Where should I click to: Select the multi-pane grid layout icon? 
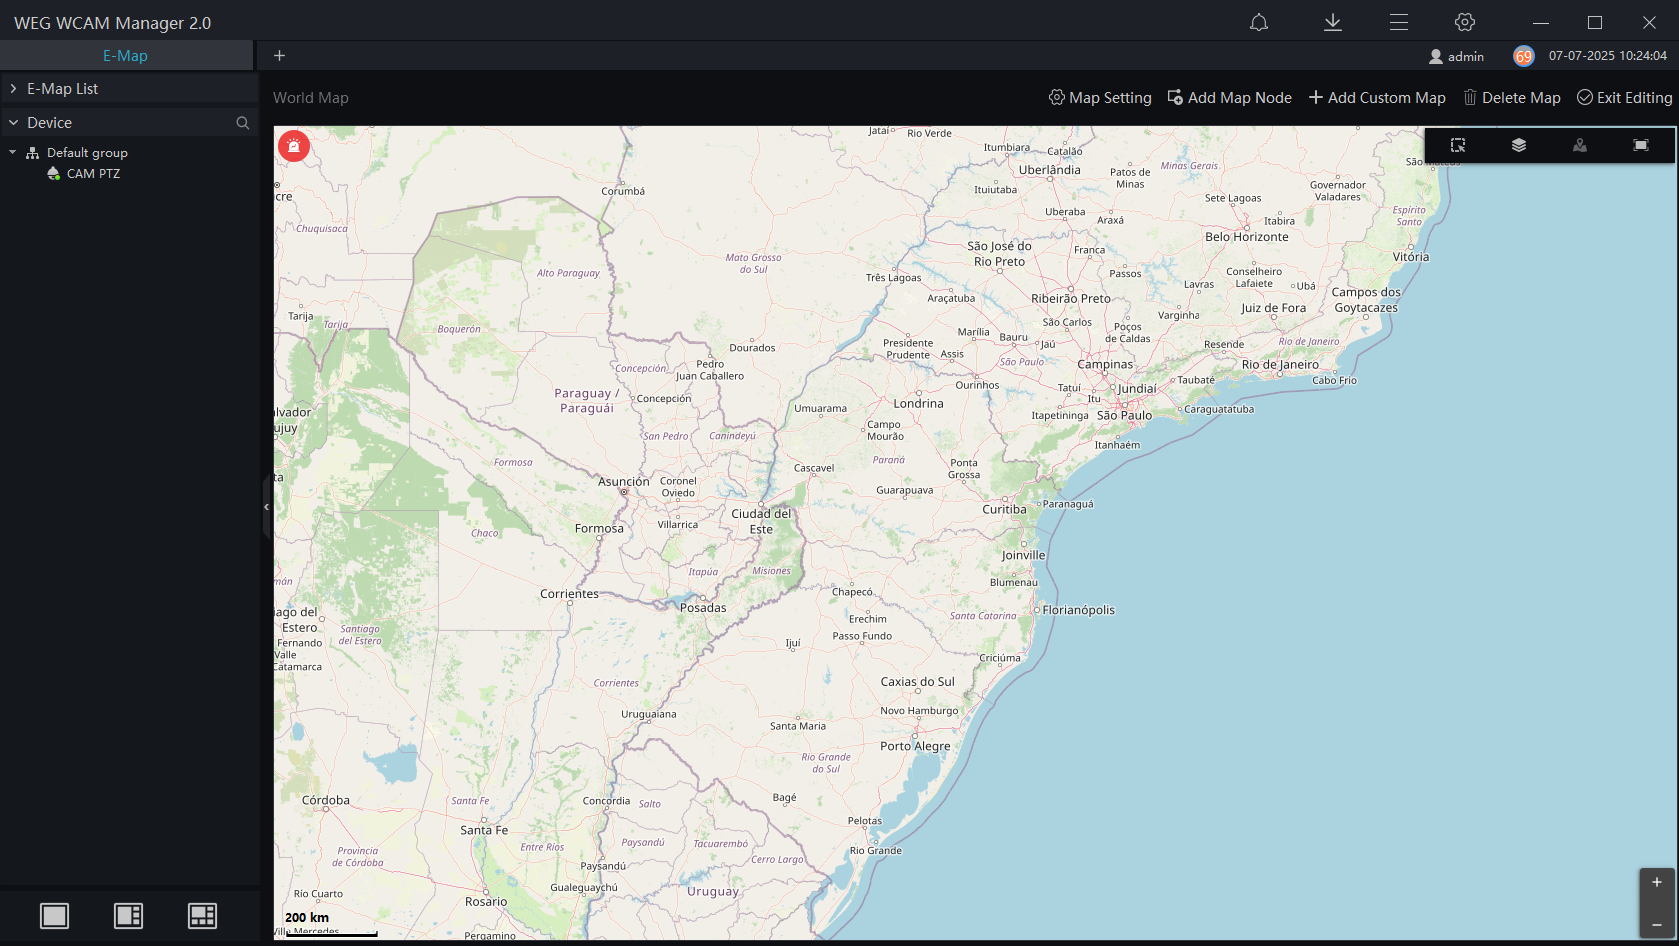203,916
